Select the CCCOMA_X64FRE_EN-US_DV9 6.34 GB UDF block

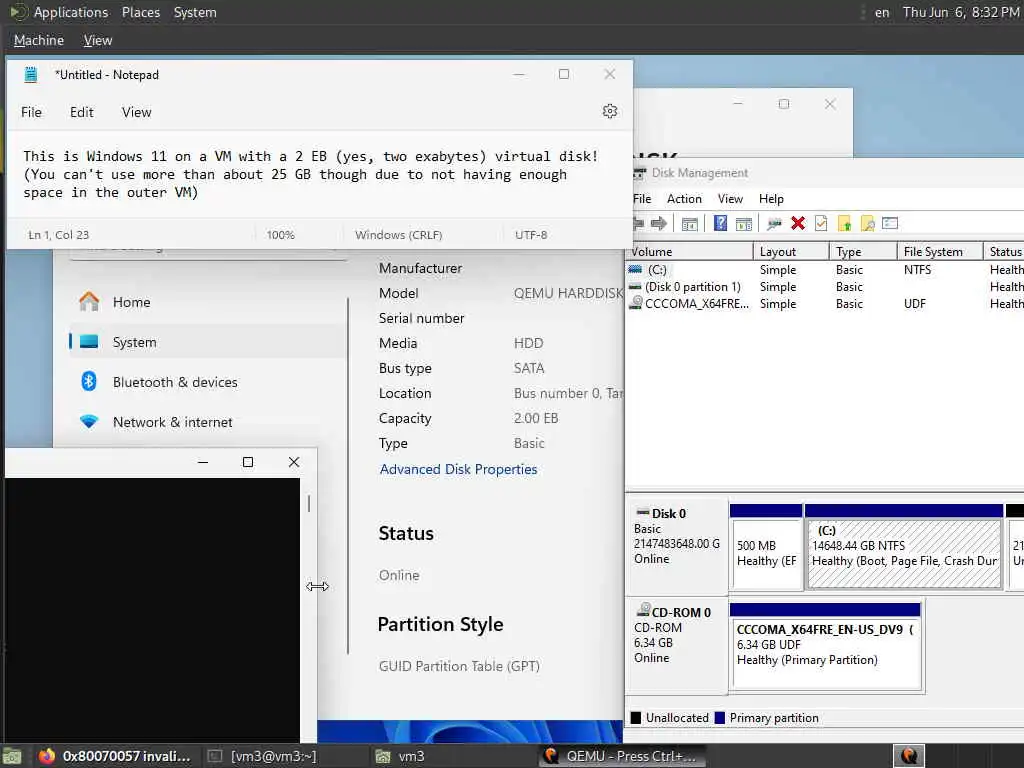(x=825, y=647)
